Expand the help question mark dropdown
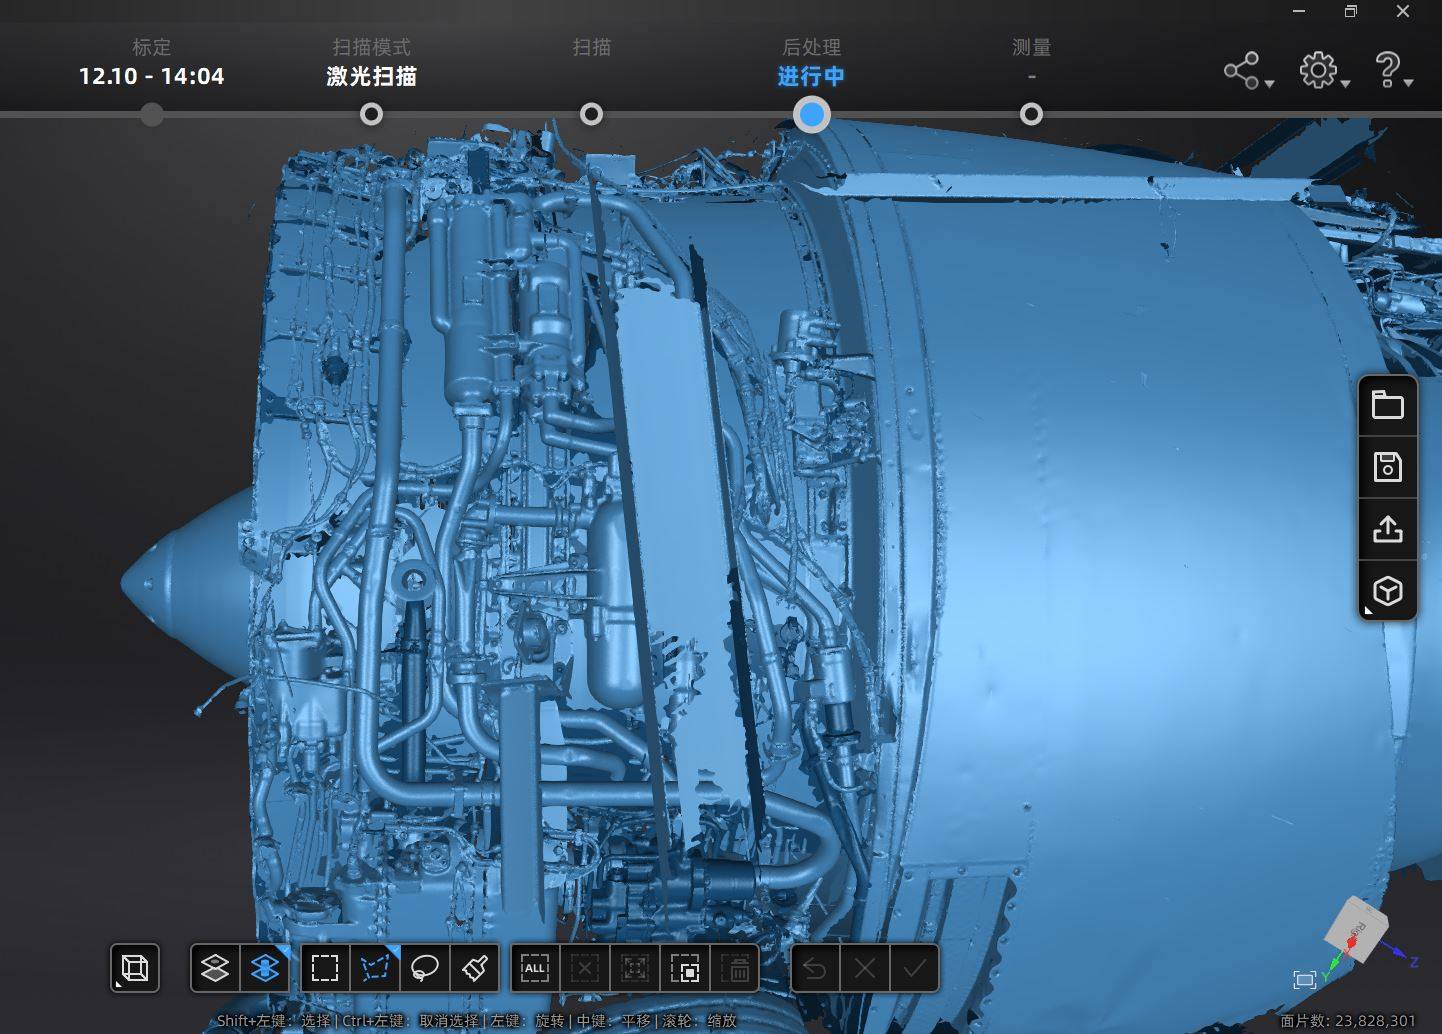Viewport: 1442px width, 1034px height. [1394, 71]
